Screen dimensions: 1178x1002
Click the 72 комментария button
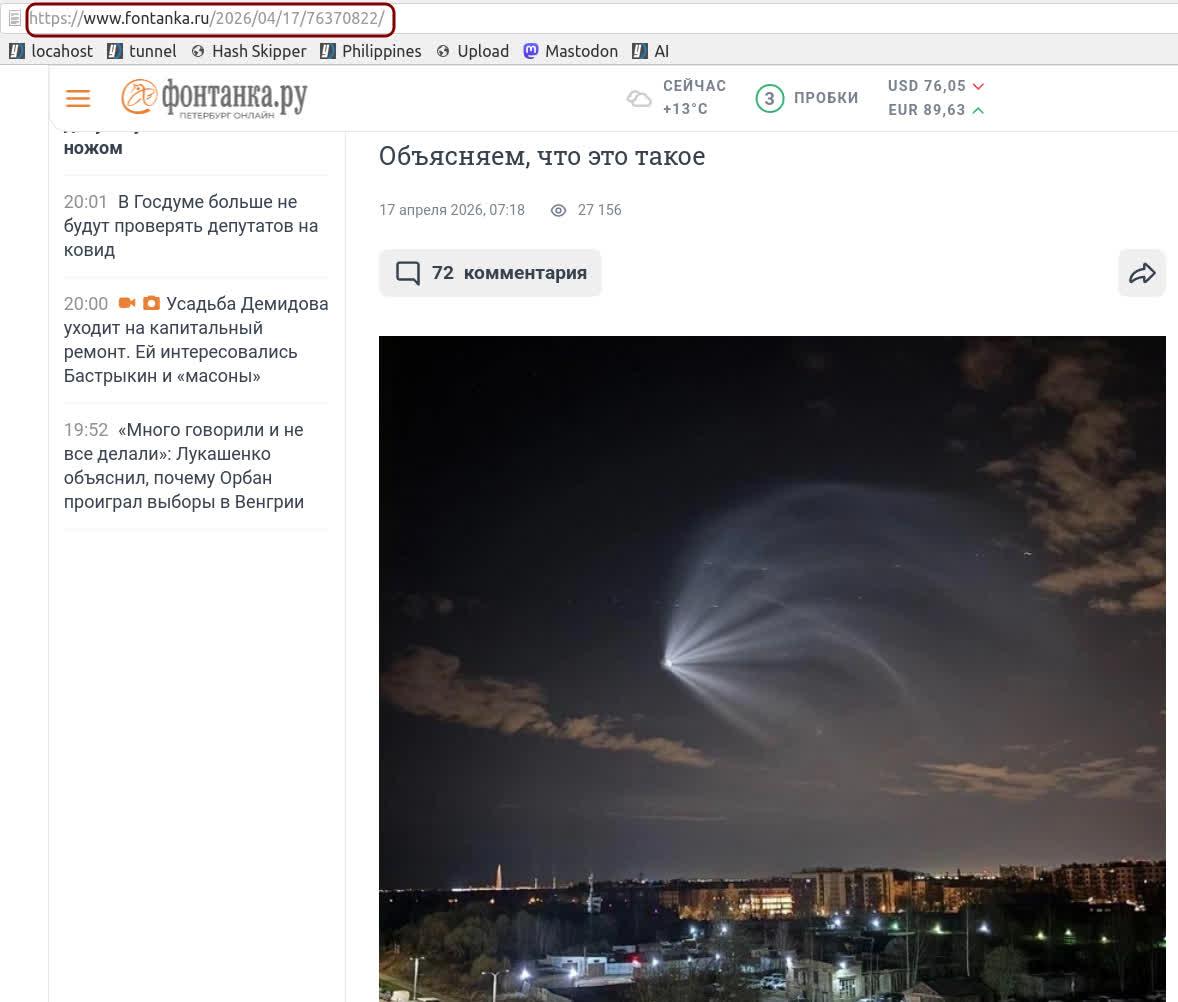click(490, 273)
